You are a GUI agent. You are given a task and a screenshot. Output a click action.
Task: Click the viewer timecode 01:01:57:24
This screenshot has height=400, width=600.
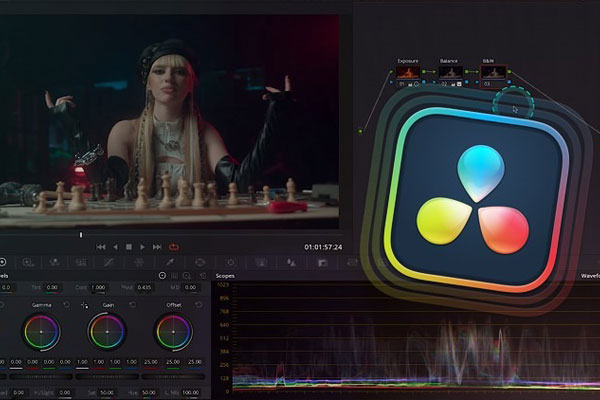click(x=323, y=247)
